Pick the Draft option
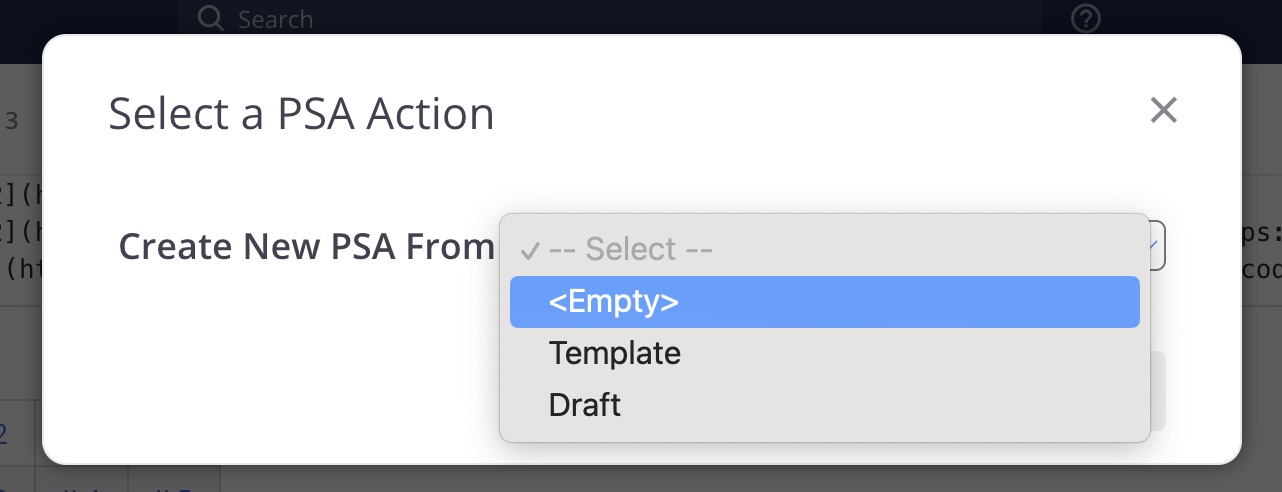 coord(584,405)
